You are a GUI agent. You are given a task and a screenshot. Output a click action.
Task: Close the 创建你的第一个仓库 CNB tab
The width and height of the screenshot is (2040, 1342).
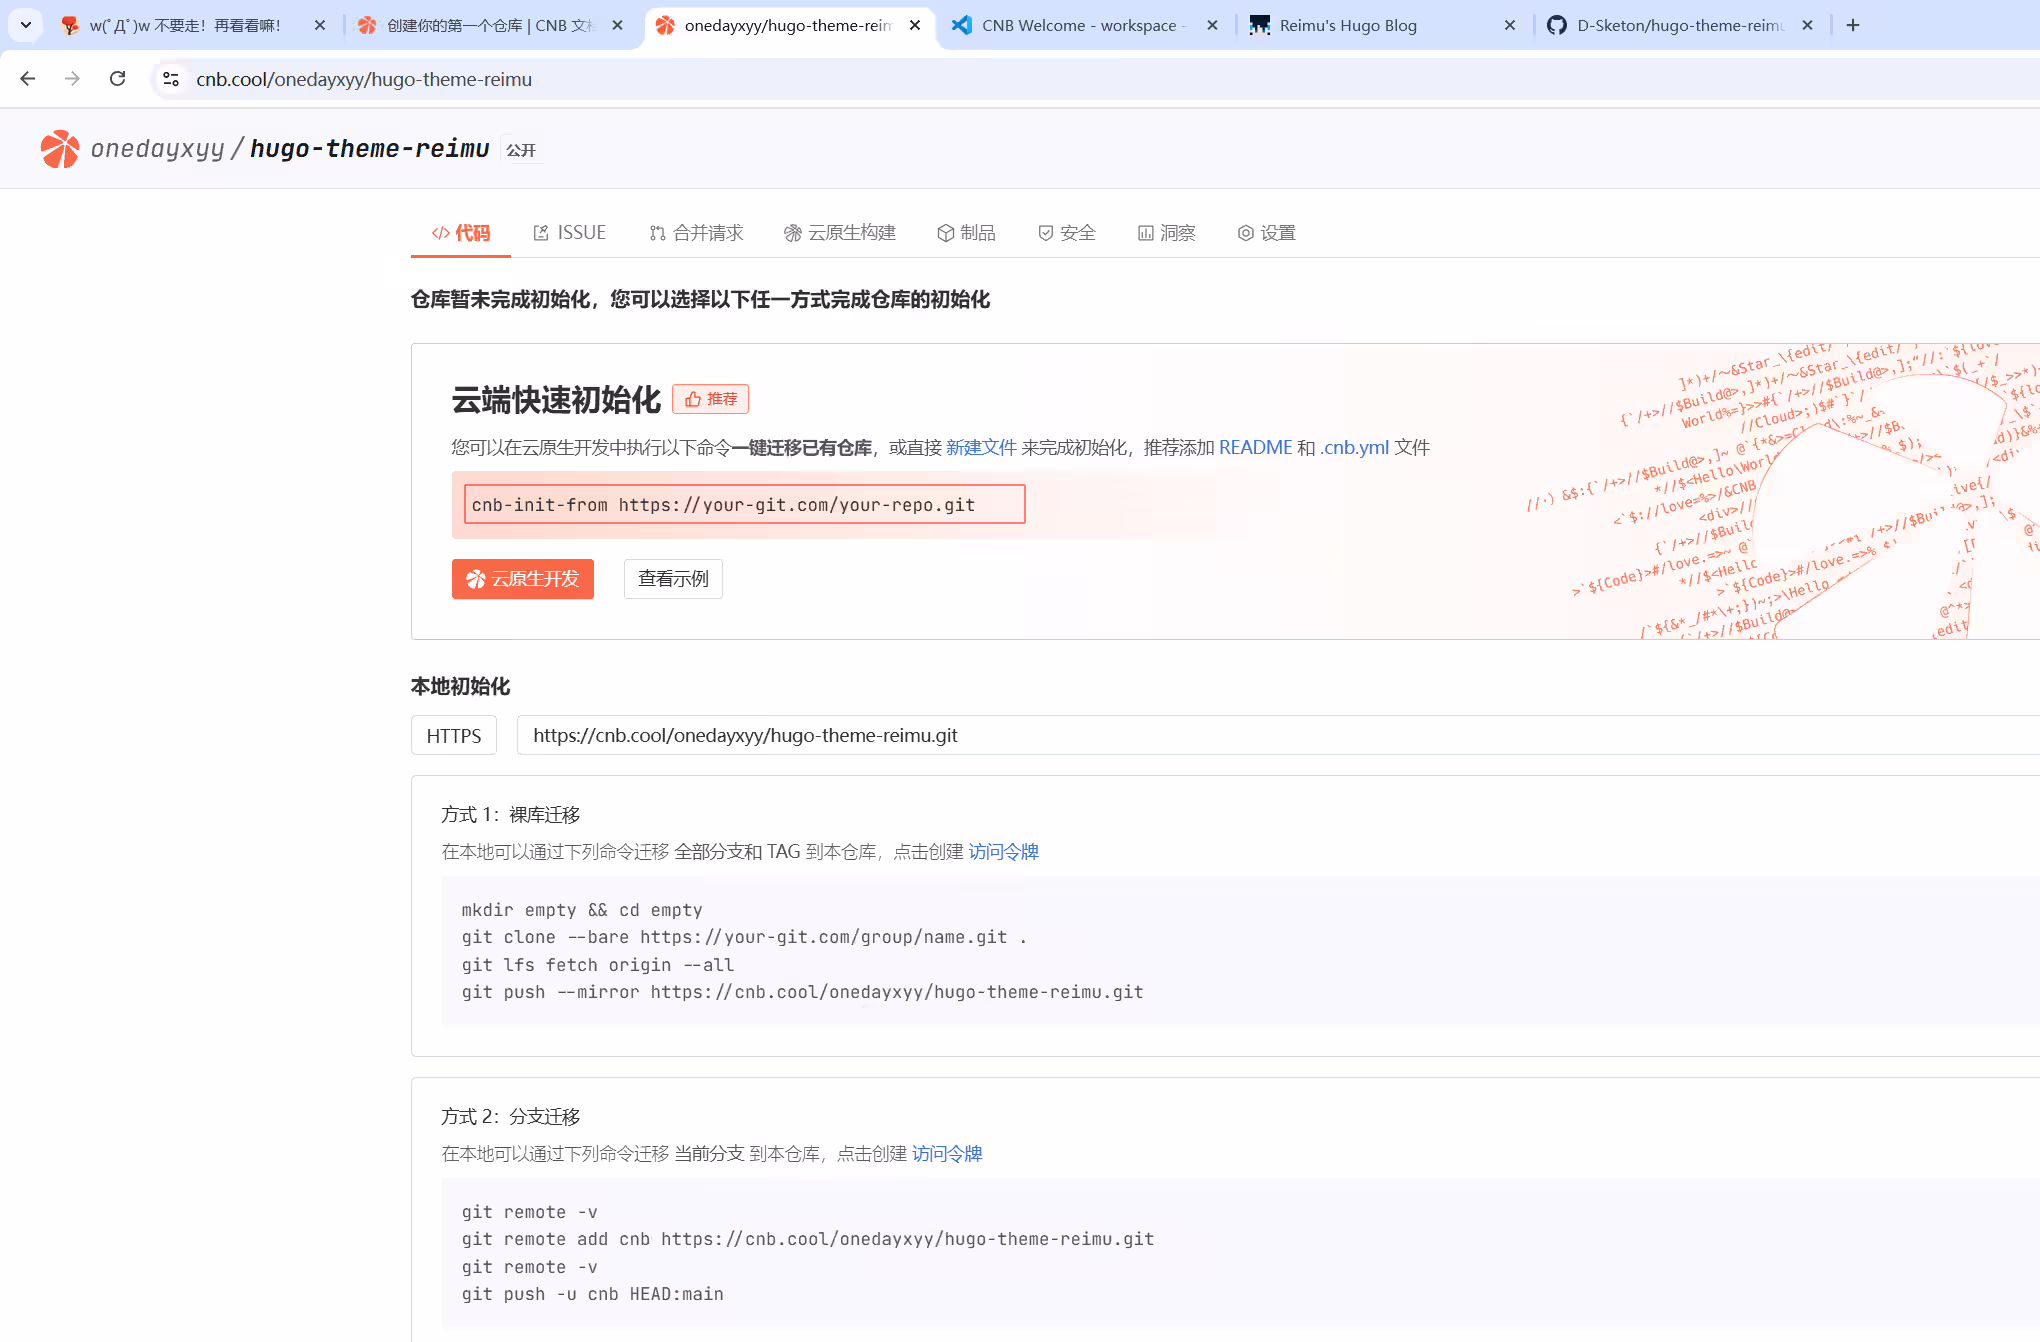(618, 25)
